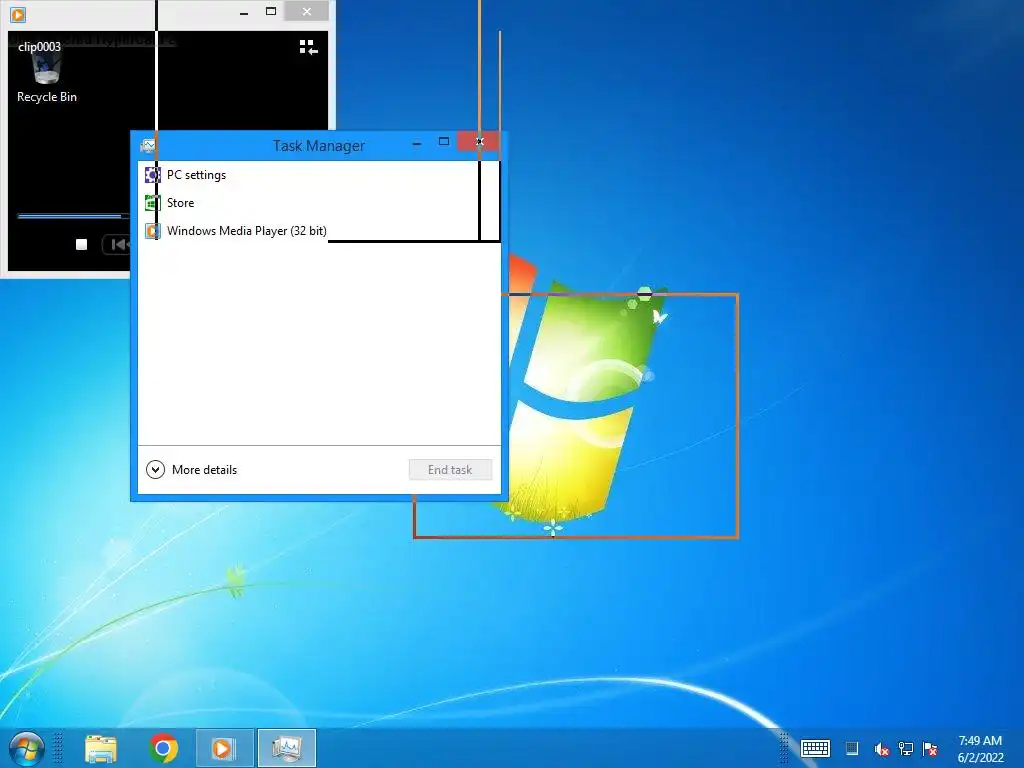The width and height of the screenshot is (1024, 768).
Task: Stop playback in Windows Media Player
Action: coord(82,244)
